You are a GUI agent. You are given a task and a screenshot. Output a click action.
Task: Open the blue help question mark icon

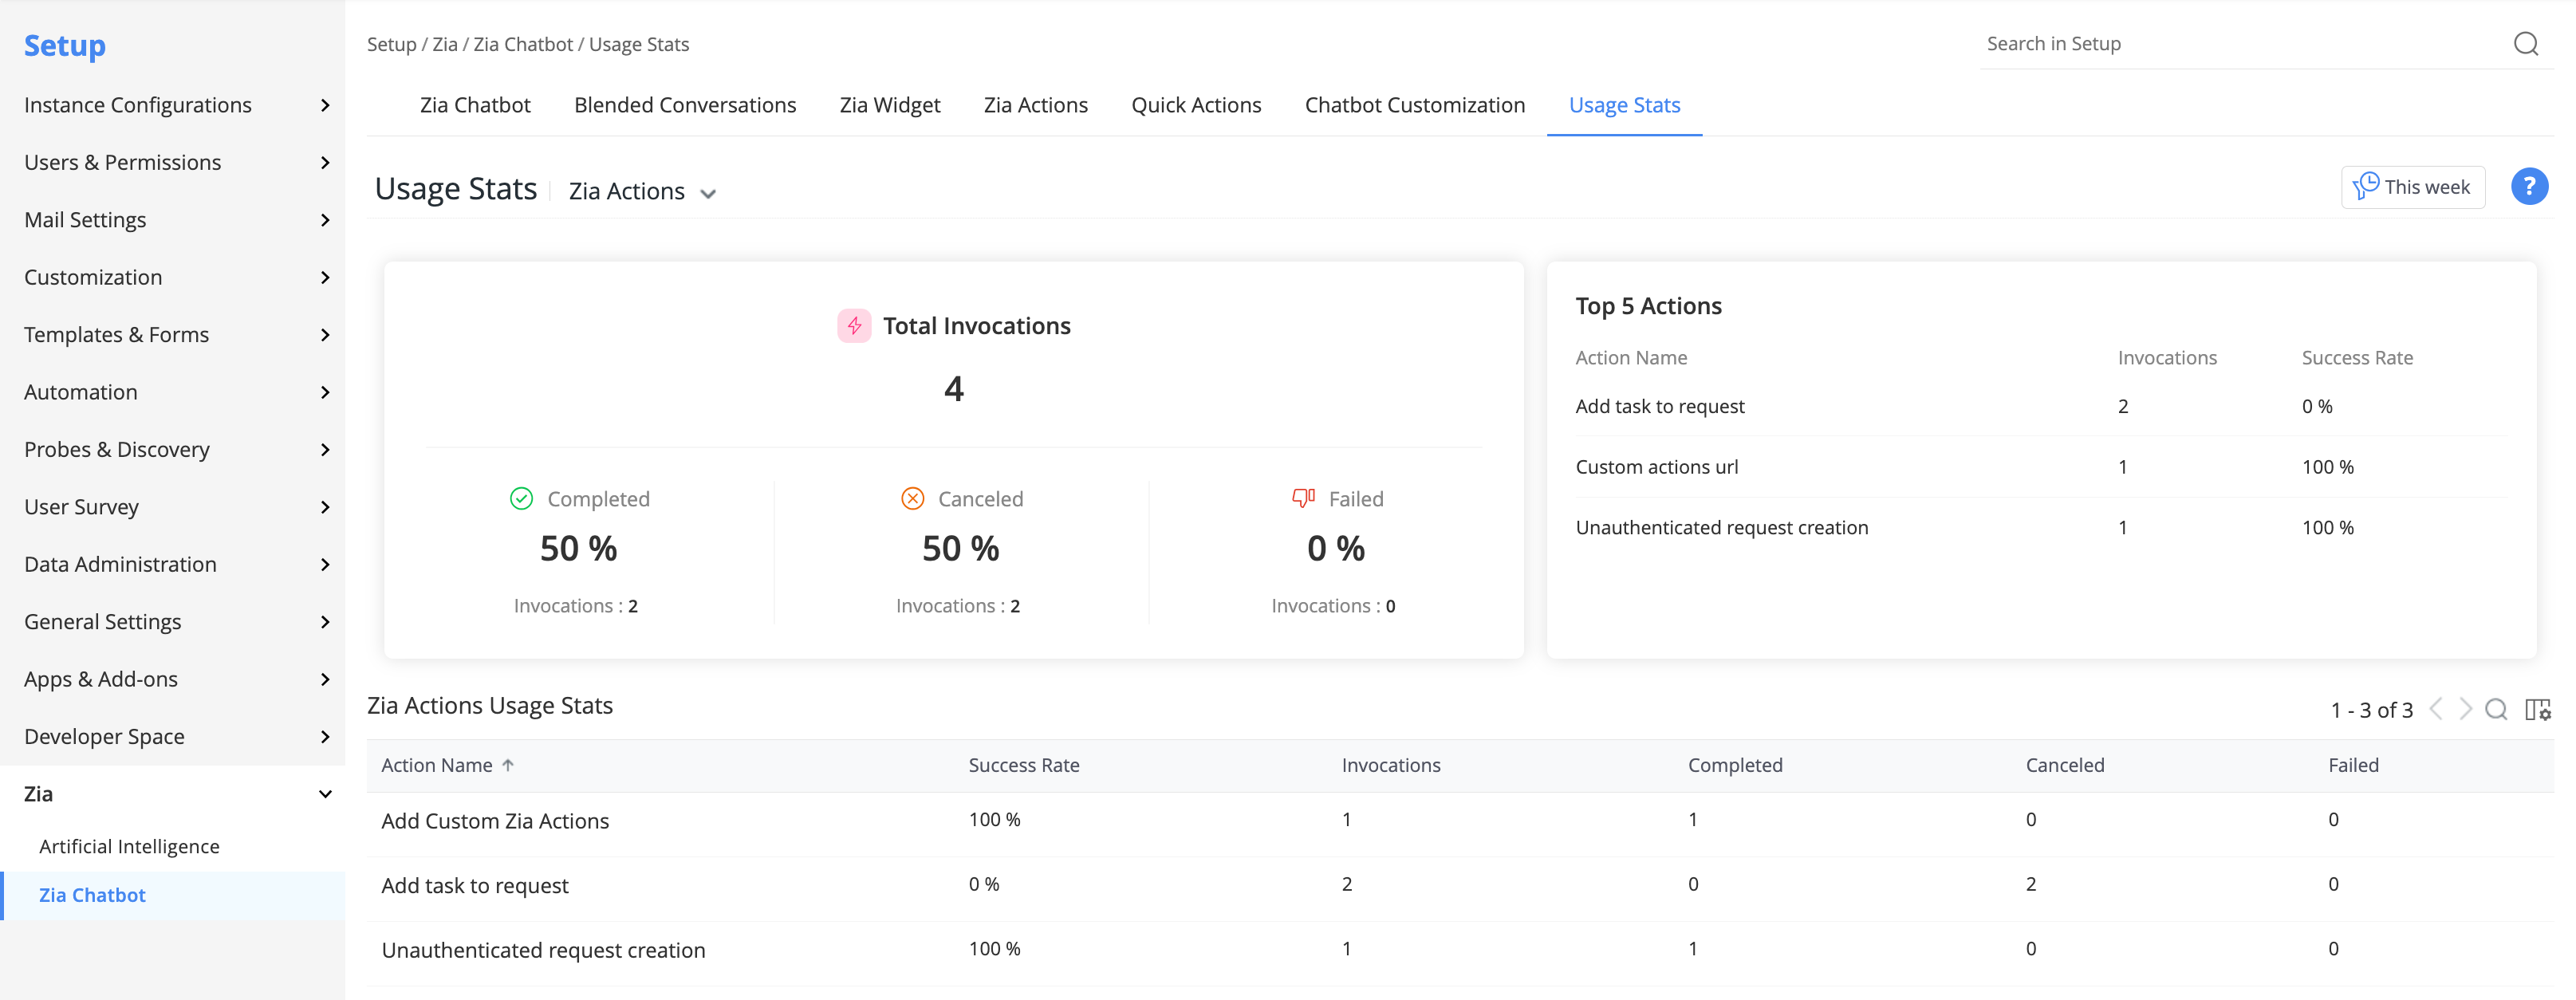[x=2528, y=186]
